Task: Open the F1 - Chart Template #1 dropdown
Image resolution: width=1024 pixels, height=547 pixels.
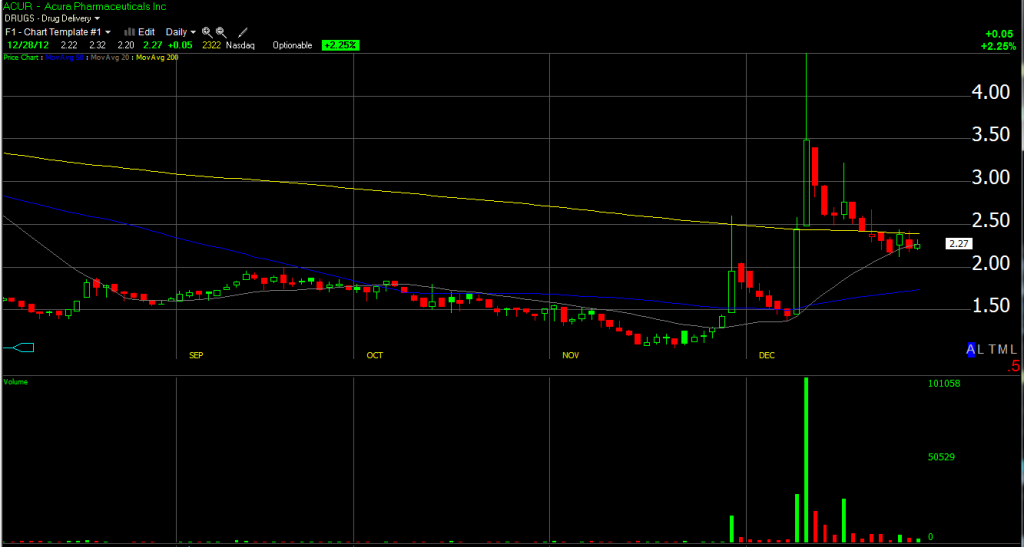Action: (57, 31)
